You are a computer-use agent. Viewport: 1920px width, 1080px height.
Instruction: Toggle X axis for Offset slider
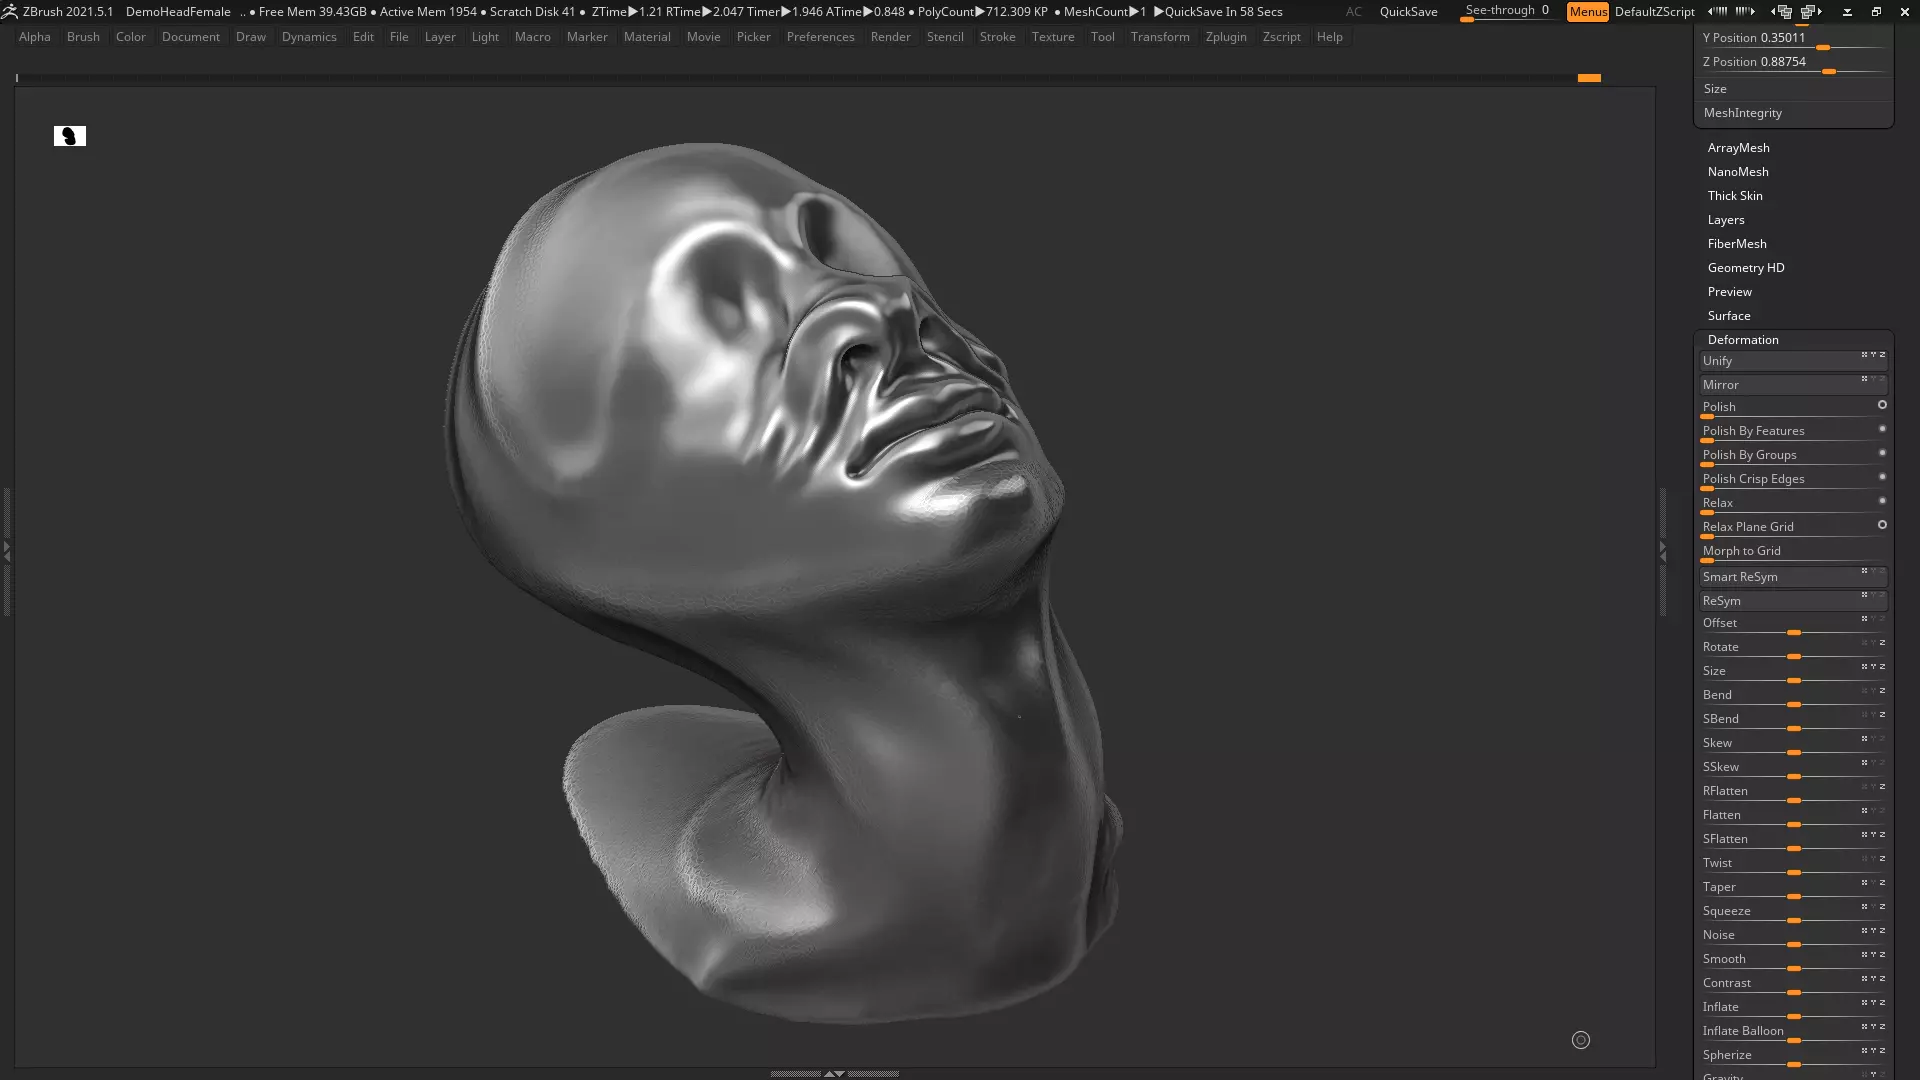click(x=1864, y=619)
